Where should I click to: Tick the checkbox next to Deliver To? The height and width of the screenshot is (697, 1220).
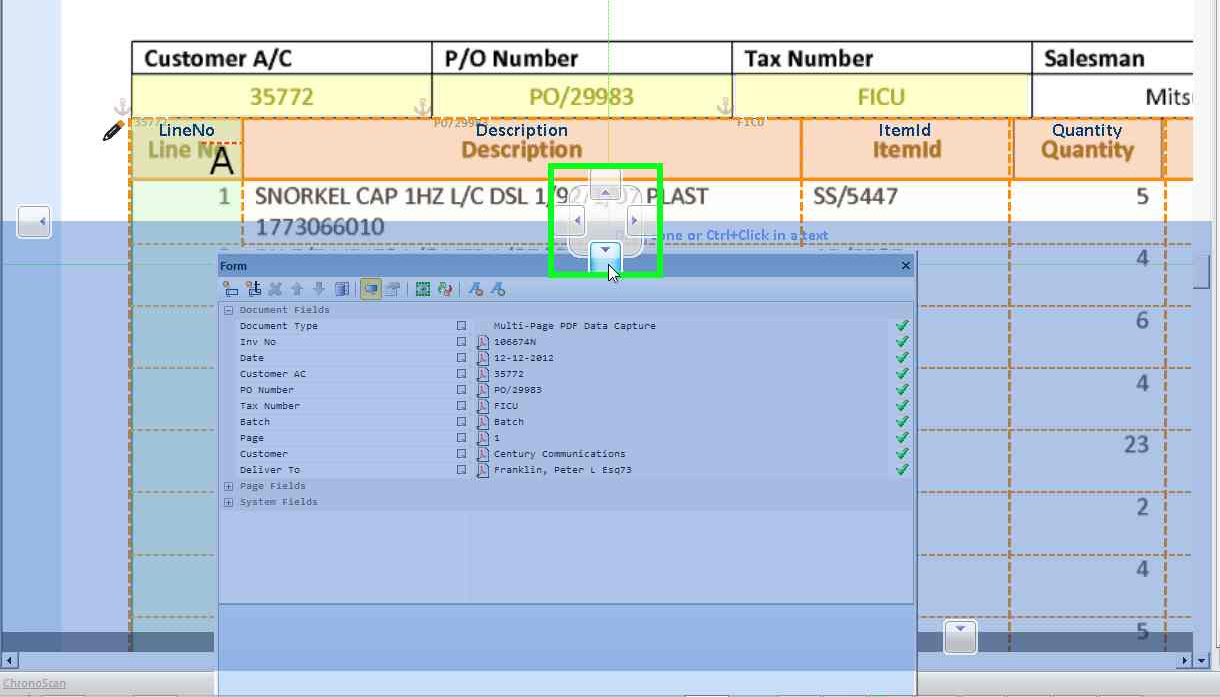(462, 470)
